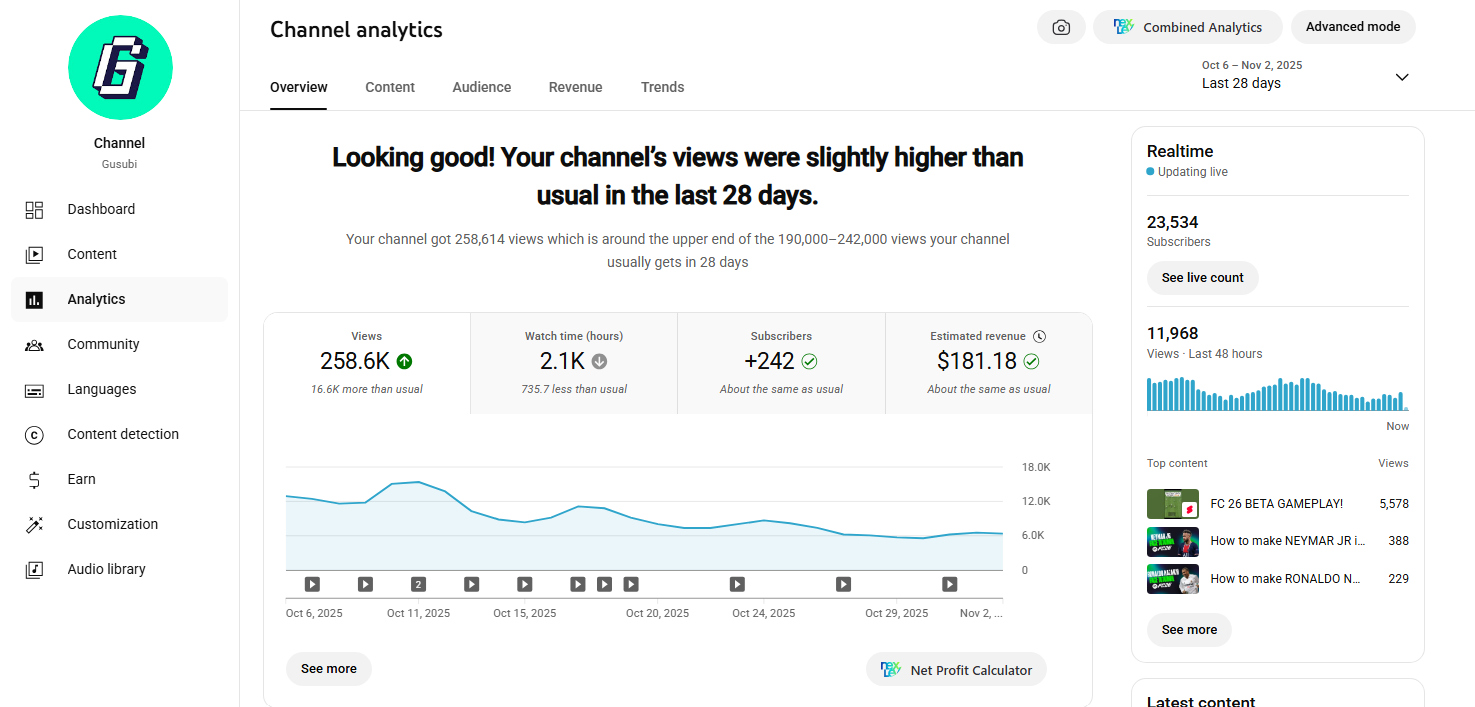Open Dashboard from the sidebar icon
1475x707 pixels.
pos(34,210)
